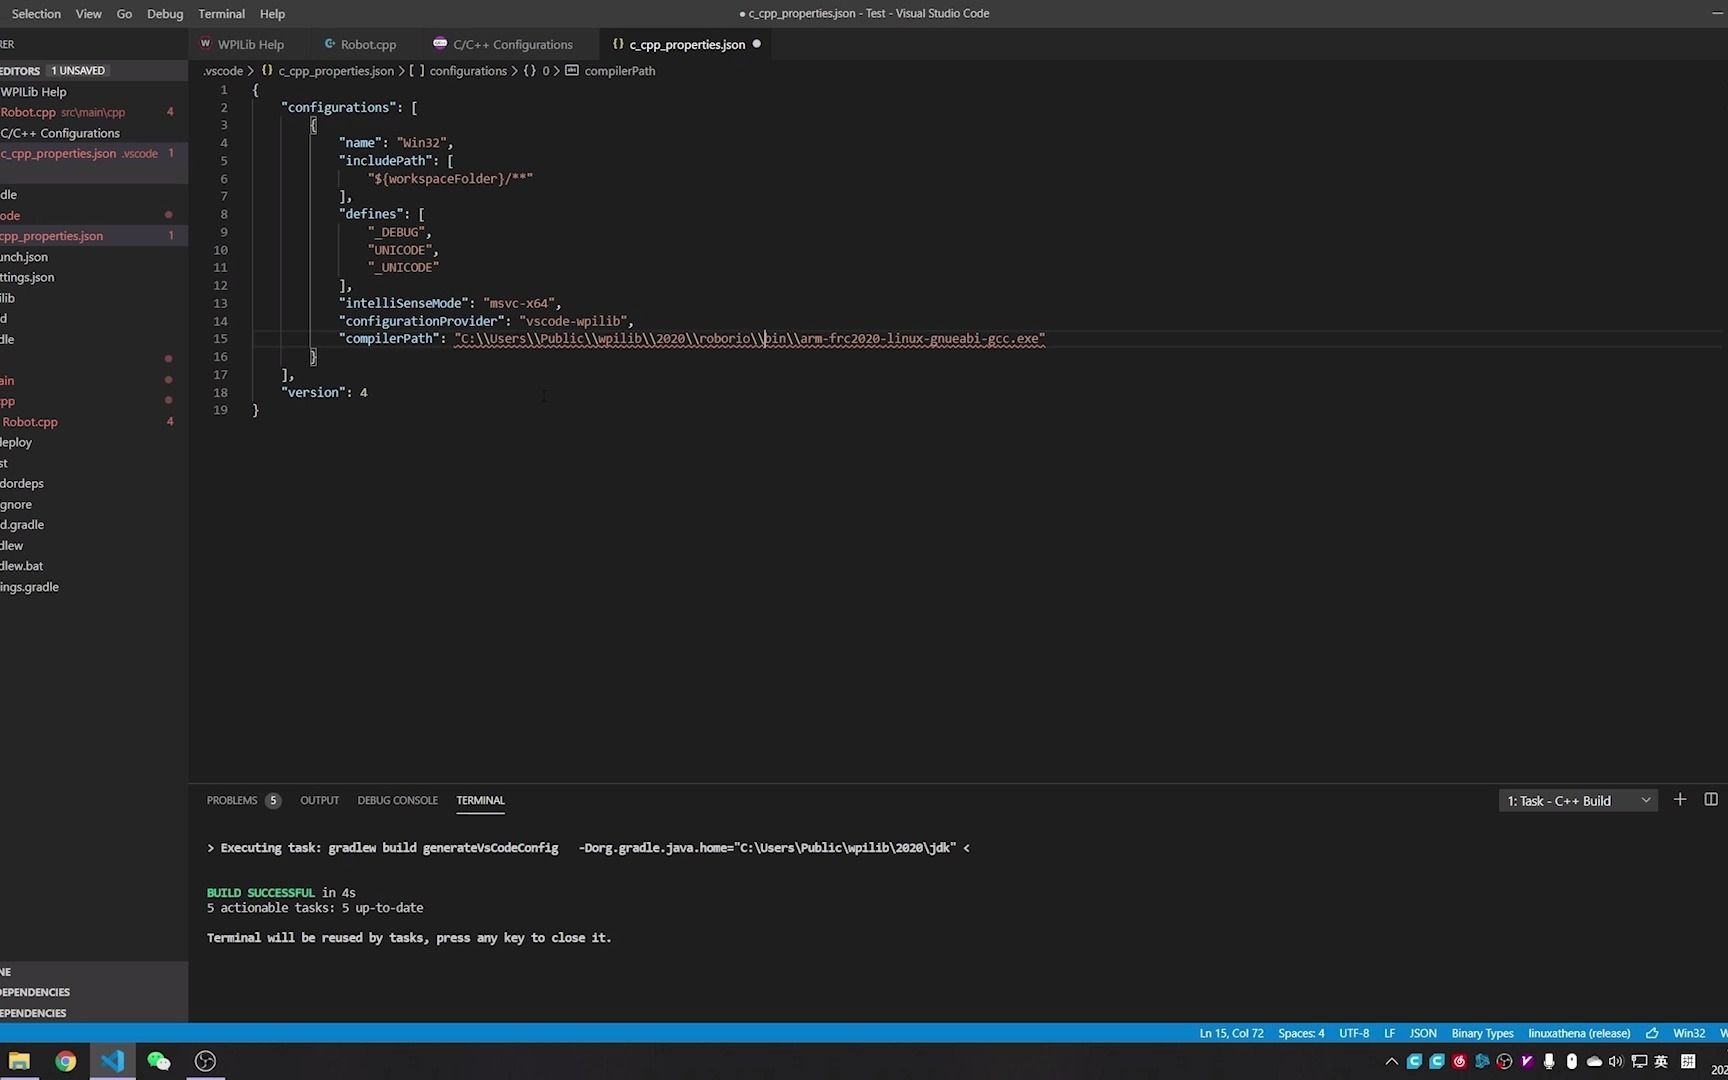Open File Explorer from the taskbar
This screenshot has height=1080, width=1728.
[19, 1061]
